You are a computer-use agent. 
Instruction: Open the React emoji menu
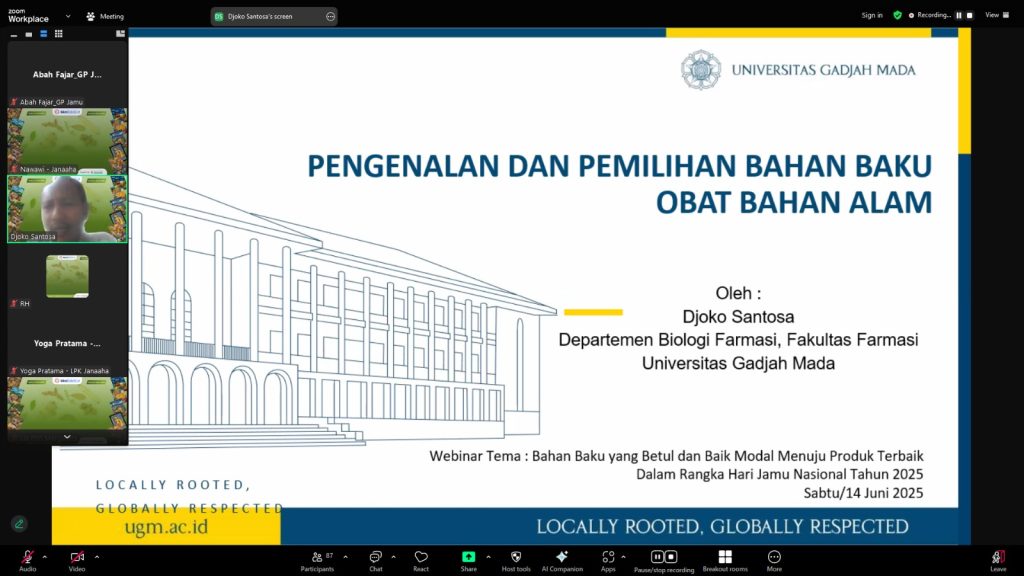[421, 558]
